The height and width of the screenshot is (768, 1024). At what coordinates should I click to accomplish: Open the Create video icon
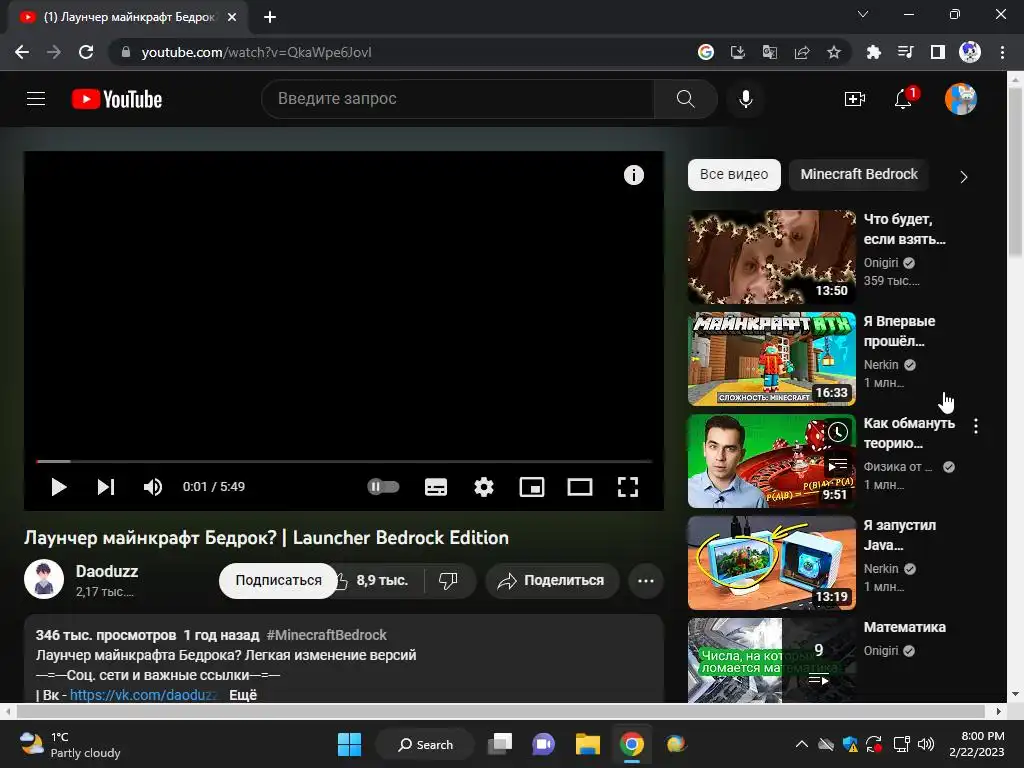854,99
